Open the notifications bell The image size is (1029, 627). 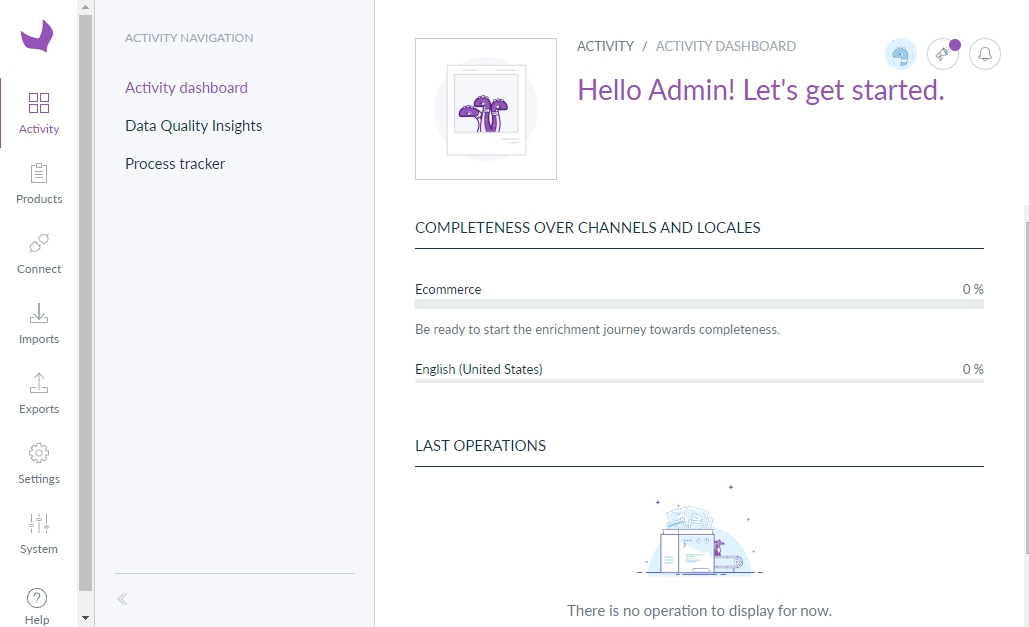tap(985, 54)
